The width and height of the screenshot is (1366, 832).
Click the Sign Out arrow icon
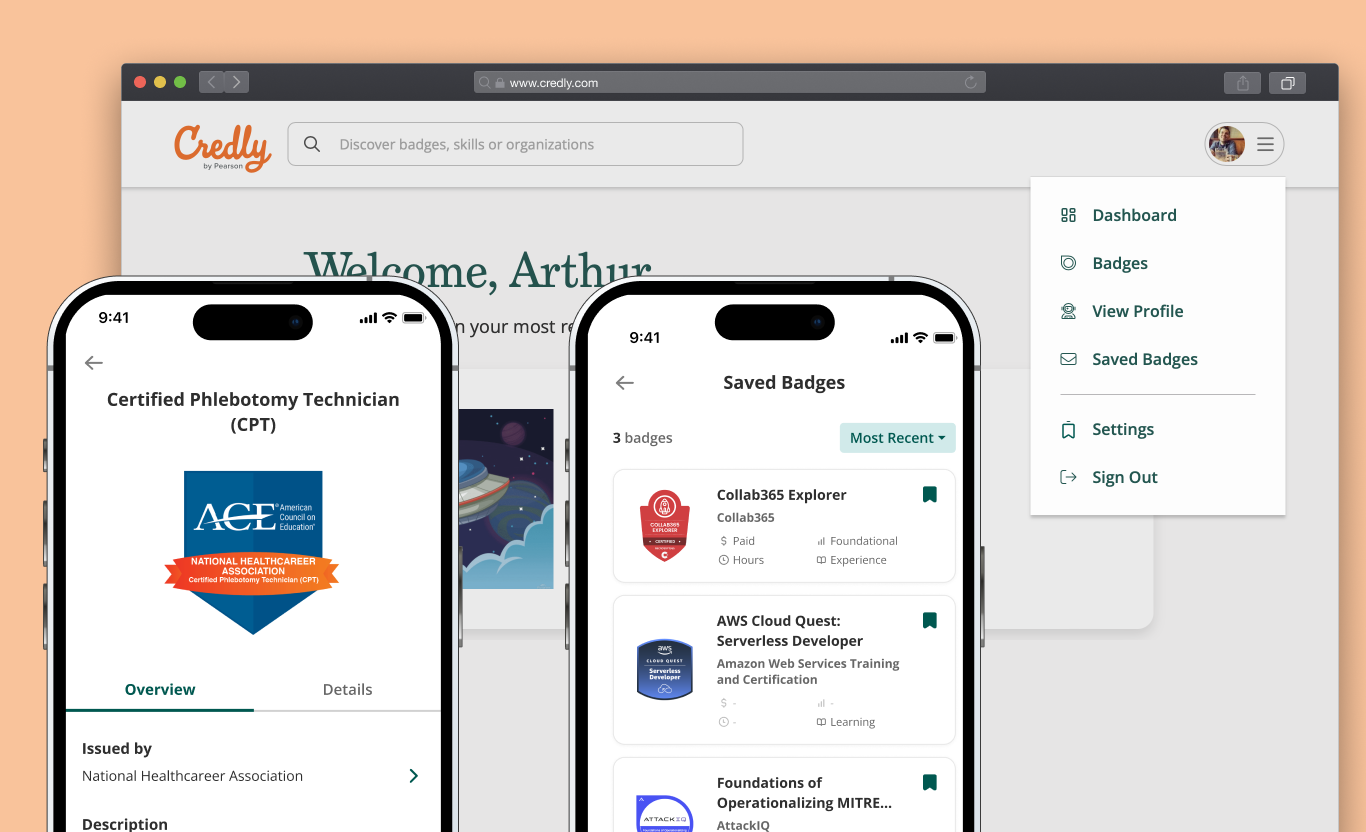point(1068,477)
